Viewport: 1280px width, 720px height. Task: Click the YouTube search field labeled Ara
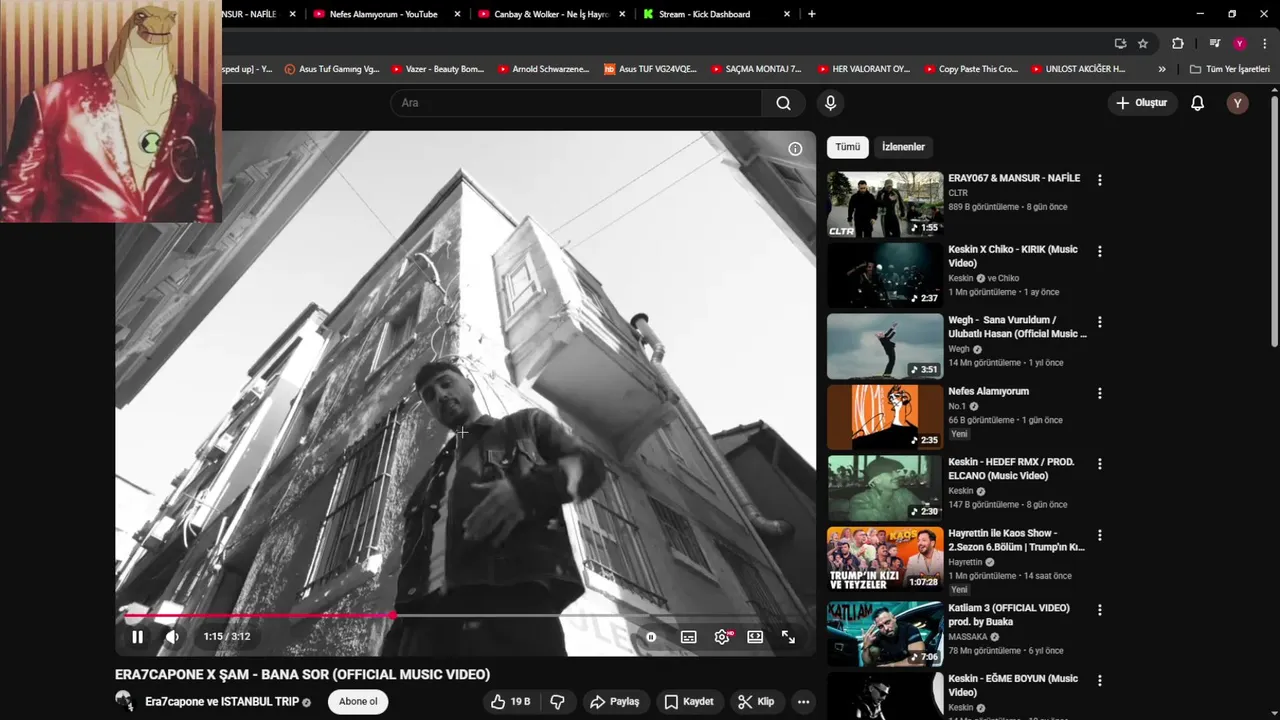point(577,103)
